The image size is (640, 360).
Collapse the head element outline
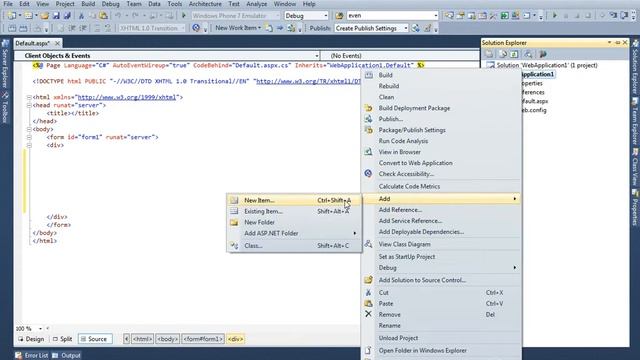29,105
